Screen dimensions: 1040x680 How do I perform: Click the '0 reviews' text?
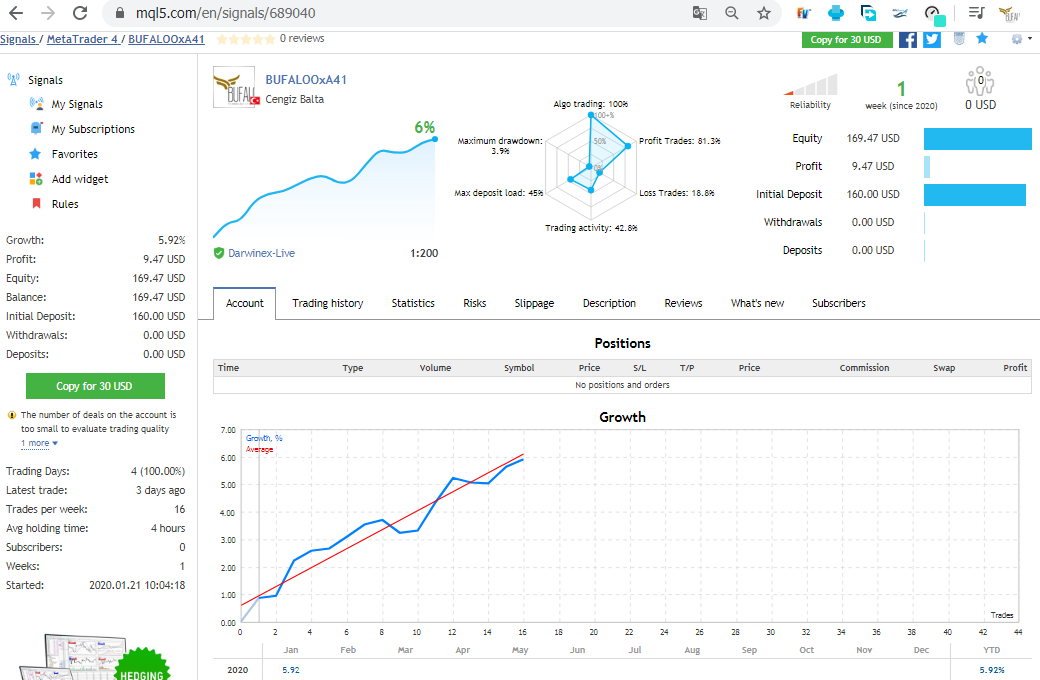[302, 38]
